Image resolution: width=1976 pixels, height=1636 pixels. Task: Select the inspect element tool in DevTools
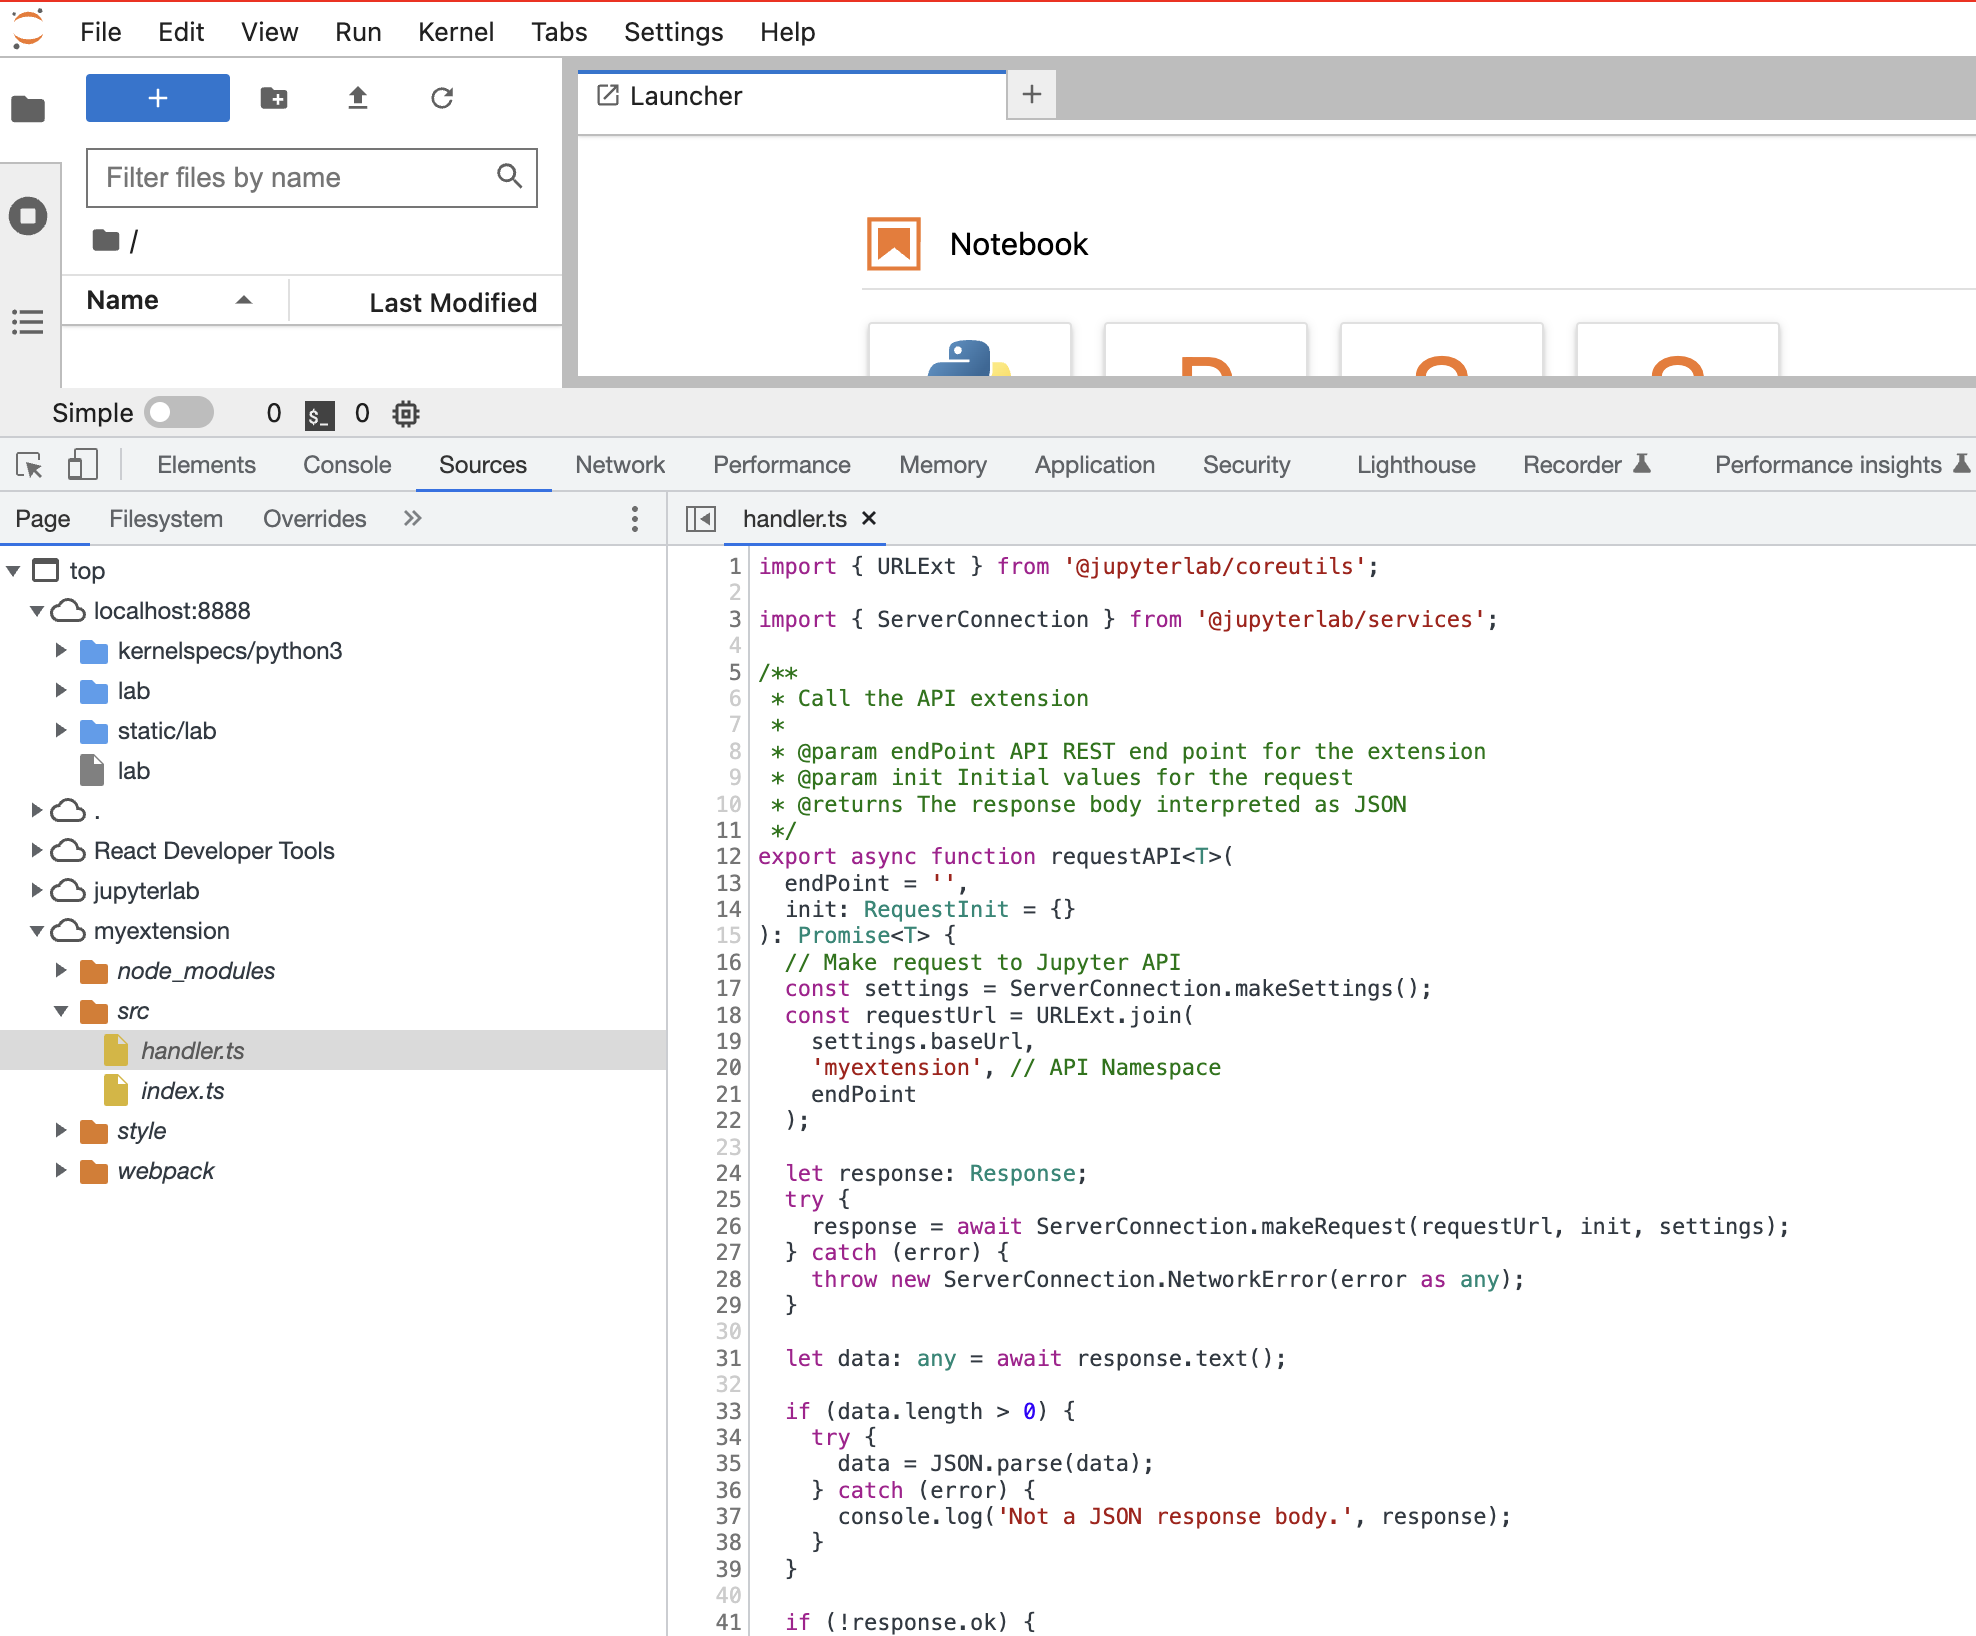[29, 464]
